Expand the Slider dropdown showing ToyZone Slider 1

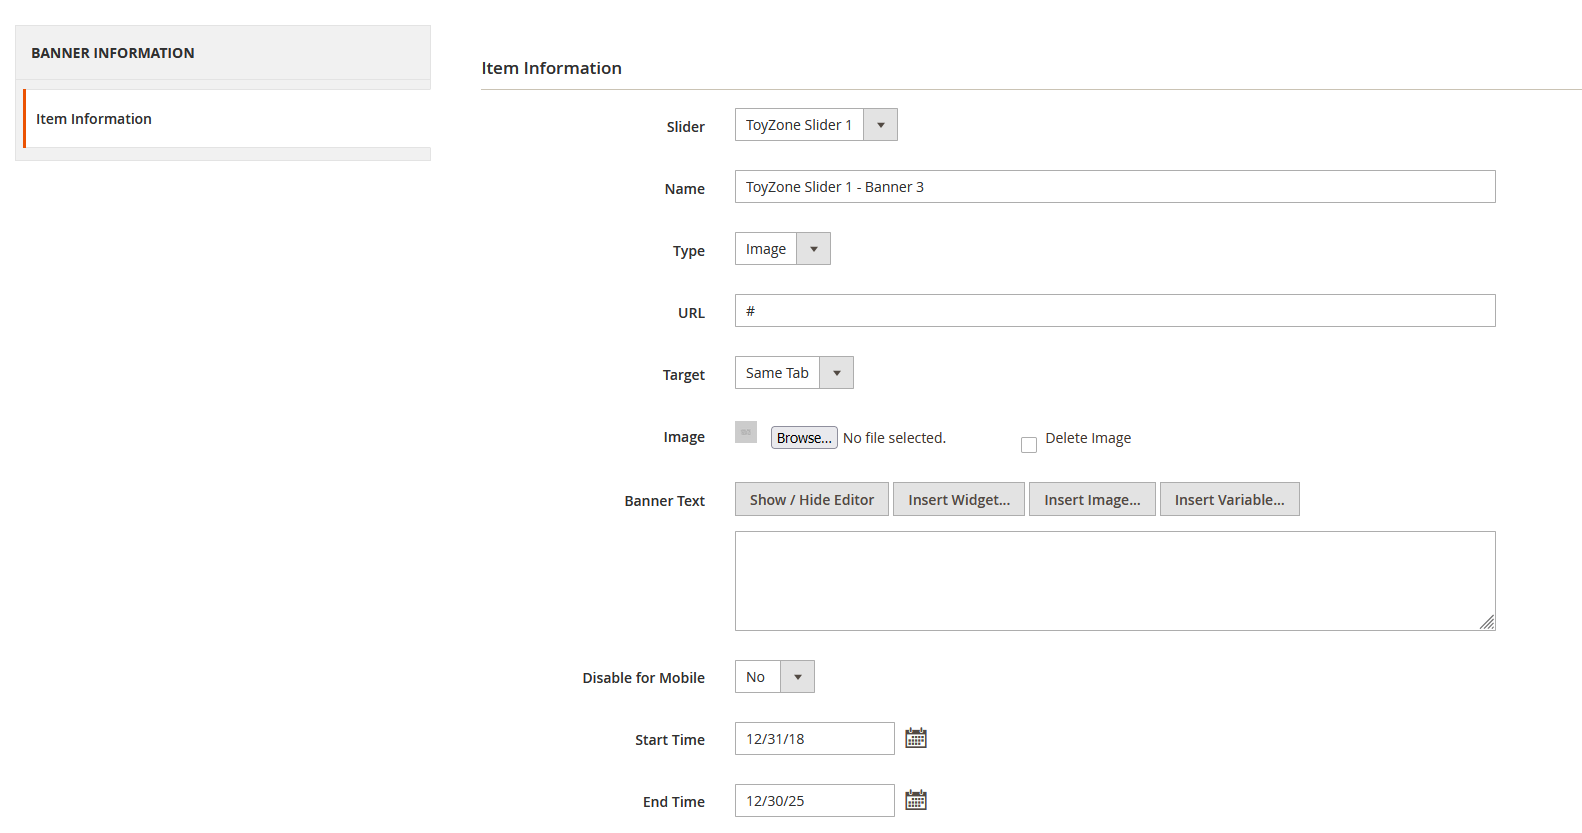click(x=816, y=125)
